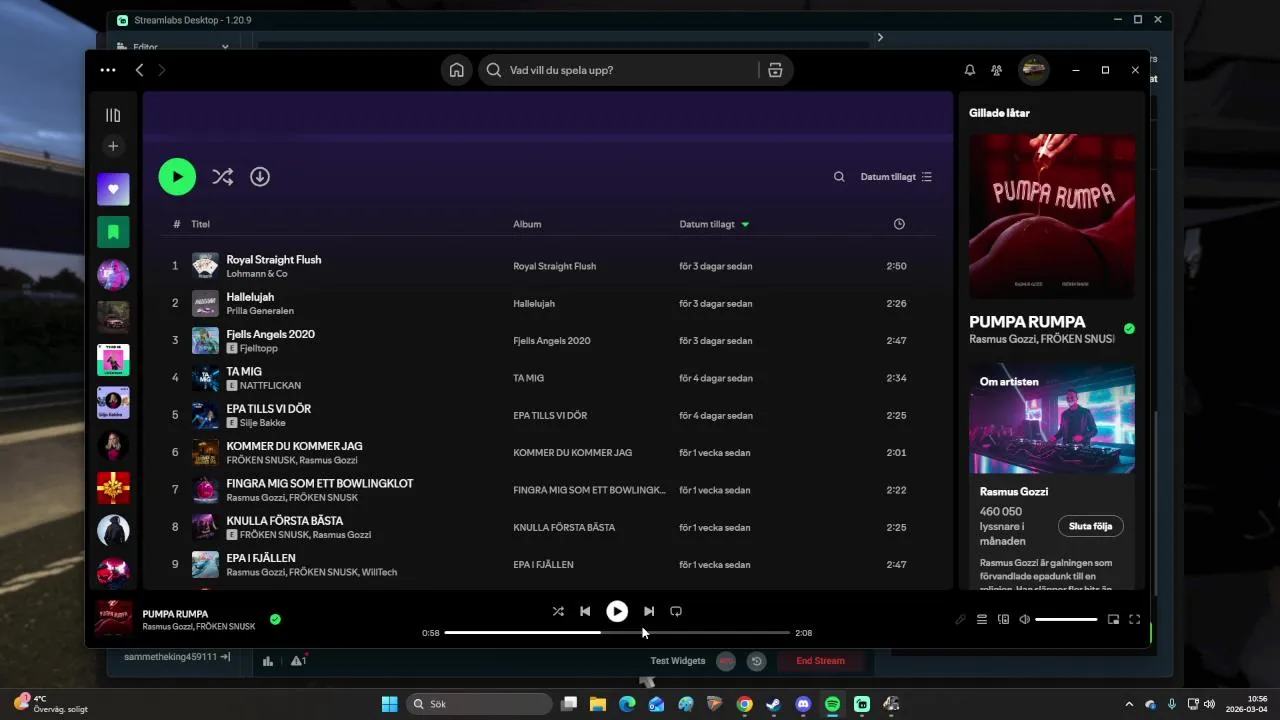Open album EPA TILLS VI DÖR
The height and width of the screenshot is (720, 1280).
click(x=550, y=415)
